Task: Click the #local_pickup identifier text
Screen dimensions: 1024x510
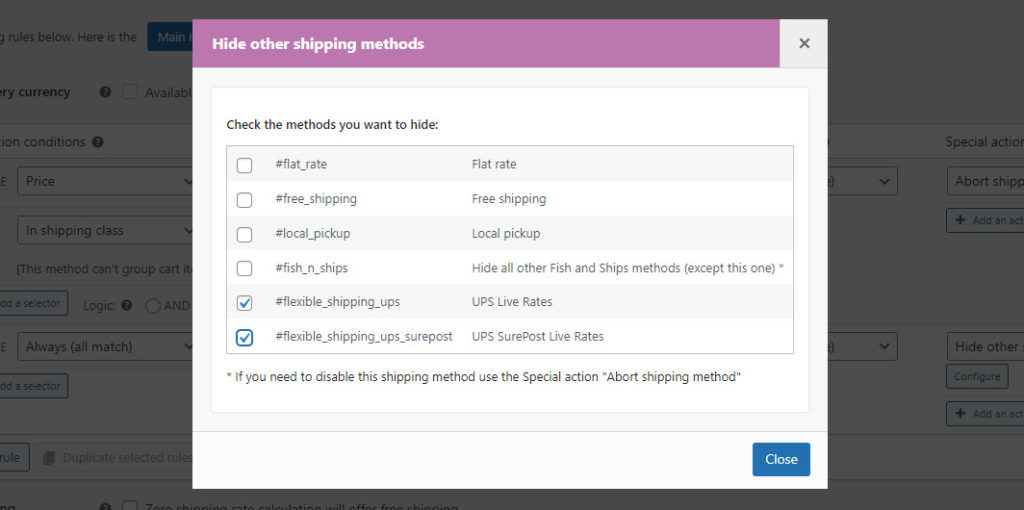Action: 313,233
